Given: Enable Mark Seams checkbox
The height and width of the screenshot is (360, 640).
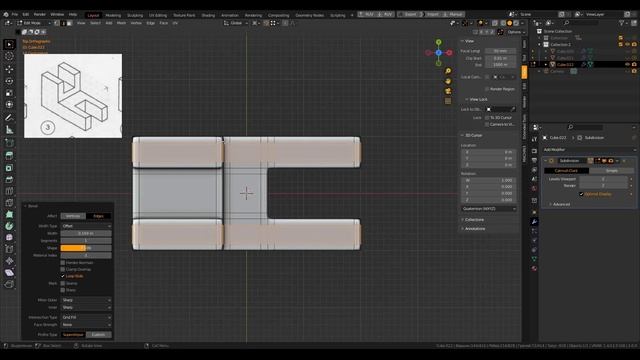Looking at the screenshot, I should tap(63, 283).
